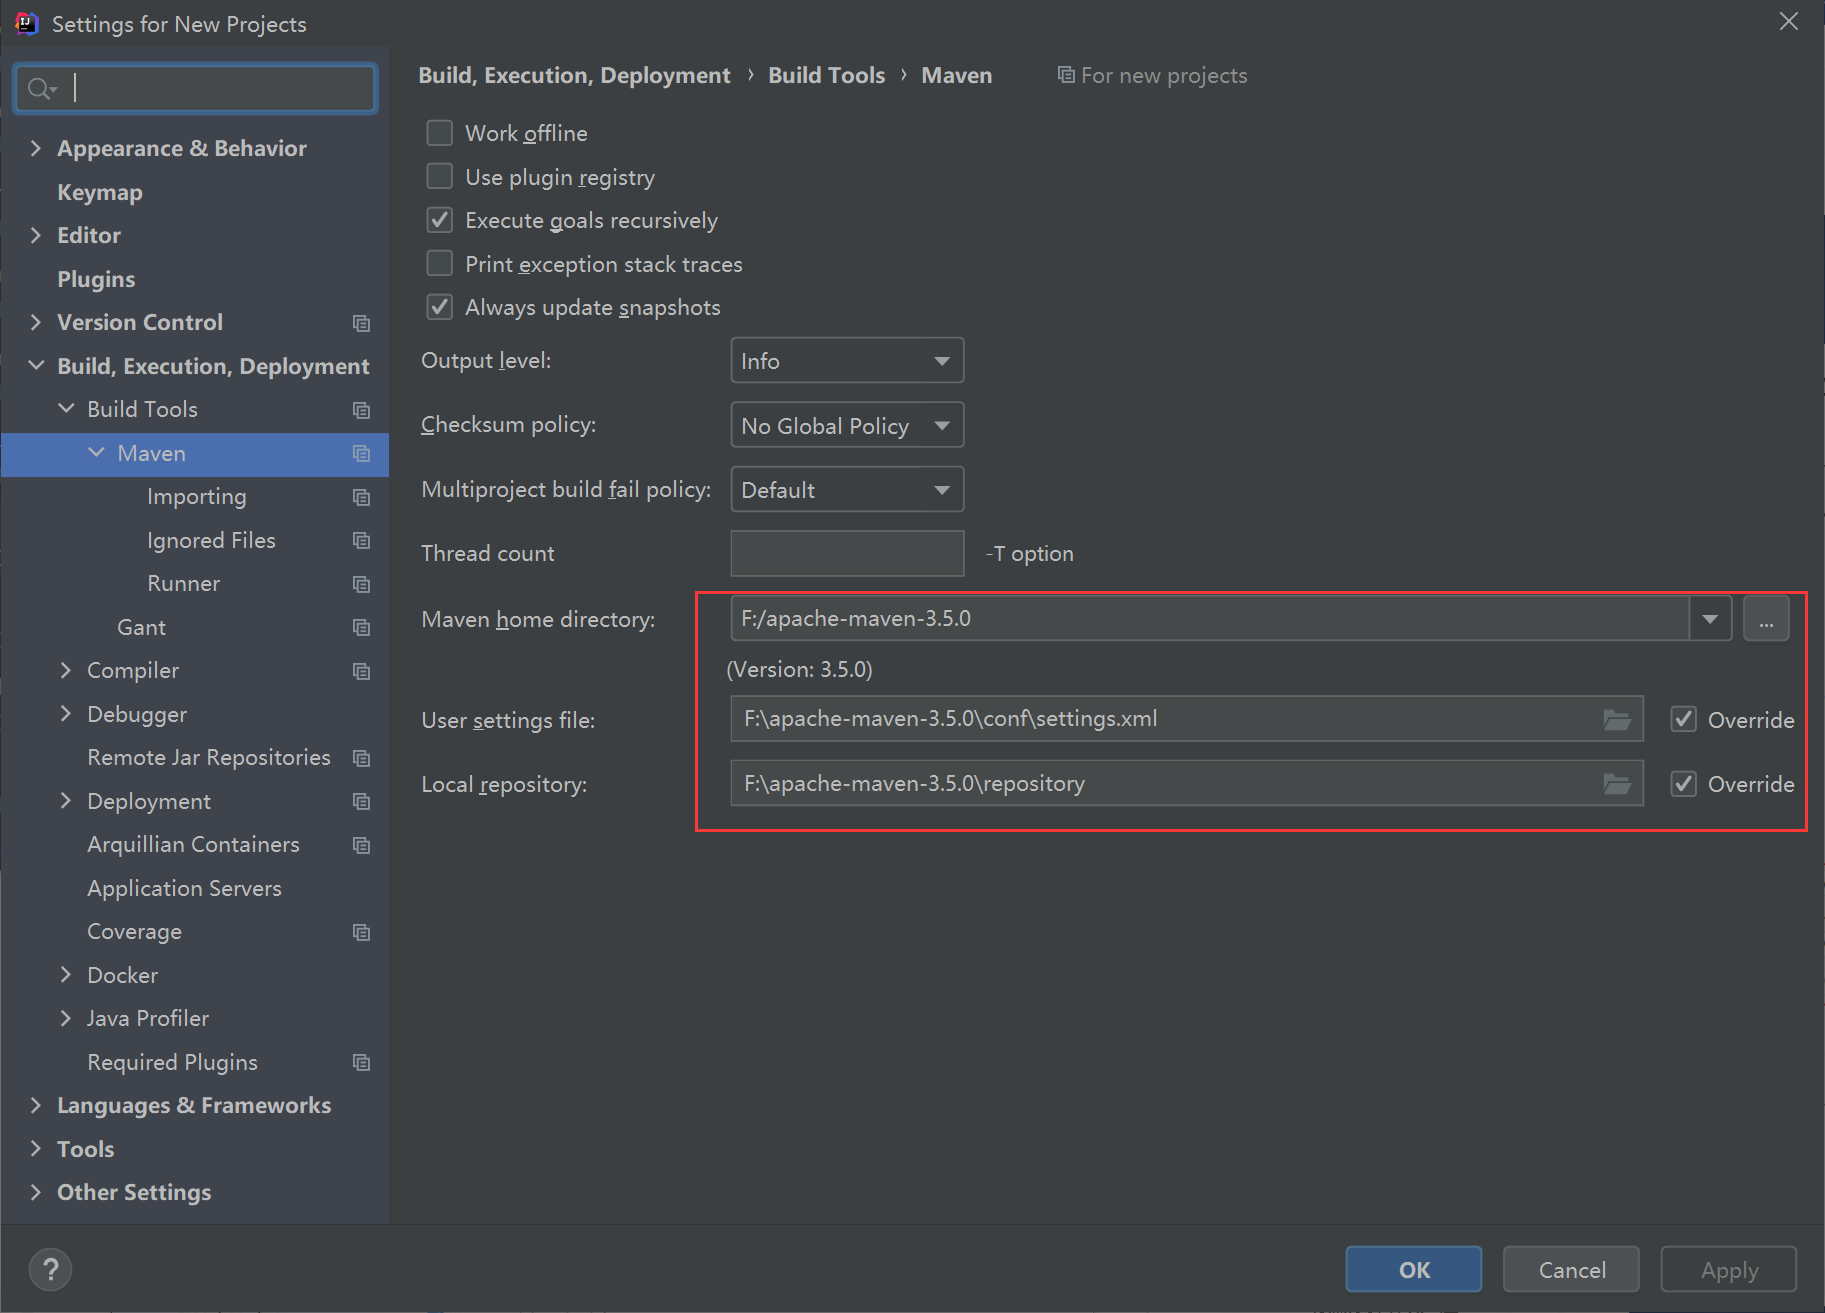This screenshot has width=1825, height=1313.
Task: Expand the Tools section
Action: pyautogui.click(x=36, y=1149)
